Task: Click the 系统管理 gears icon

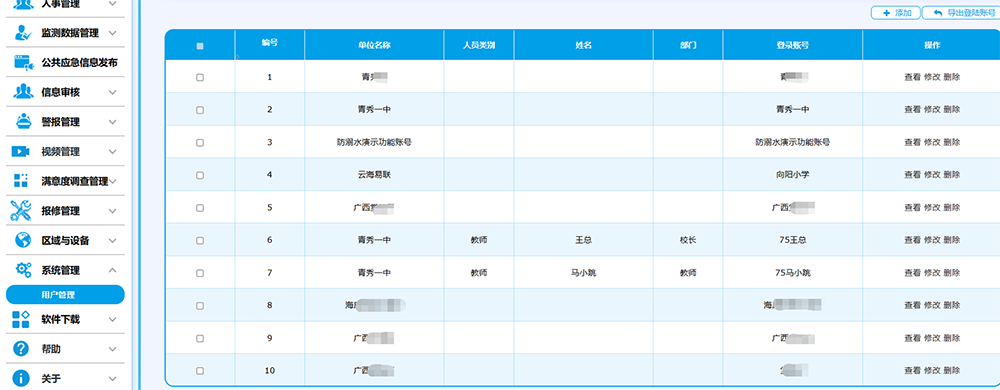Action: [x=24, y=270]
